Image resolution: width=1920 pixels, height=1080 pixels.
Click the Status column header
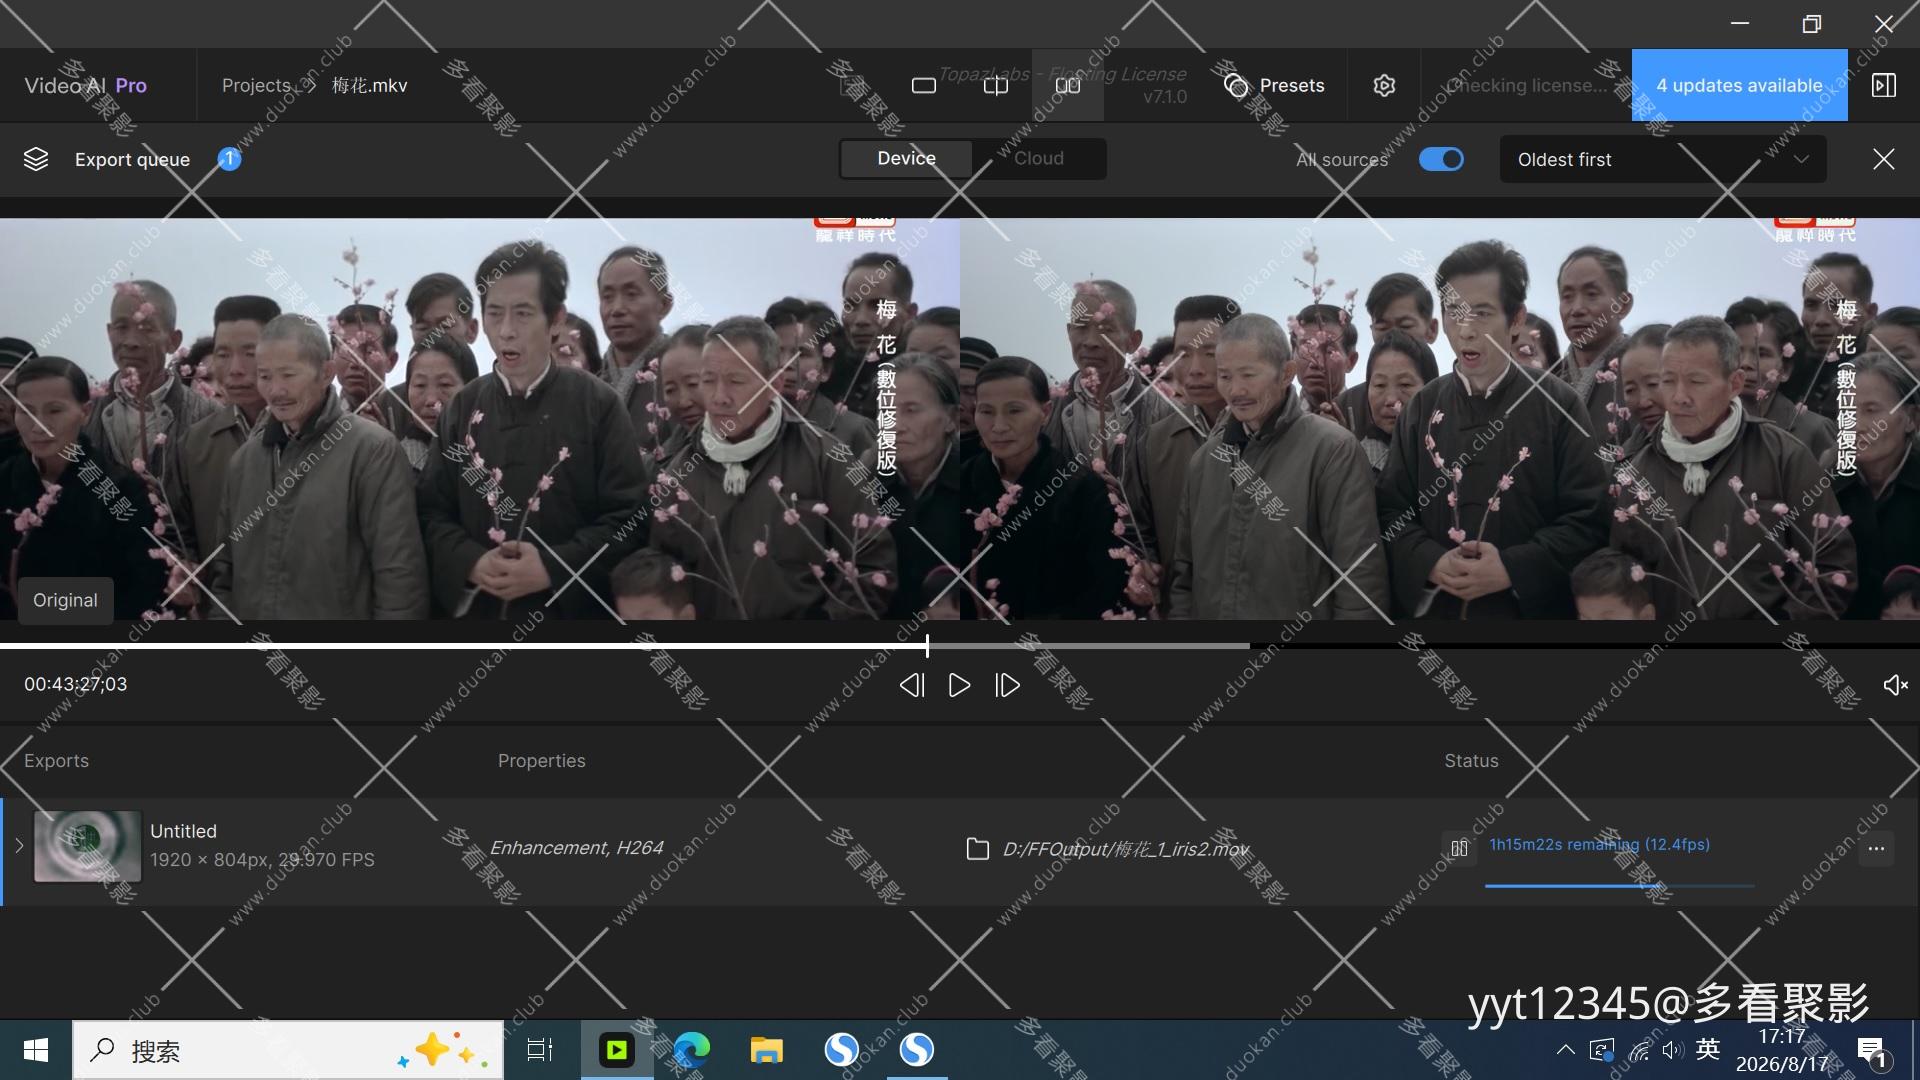pos(1471,761)
